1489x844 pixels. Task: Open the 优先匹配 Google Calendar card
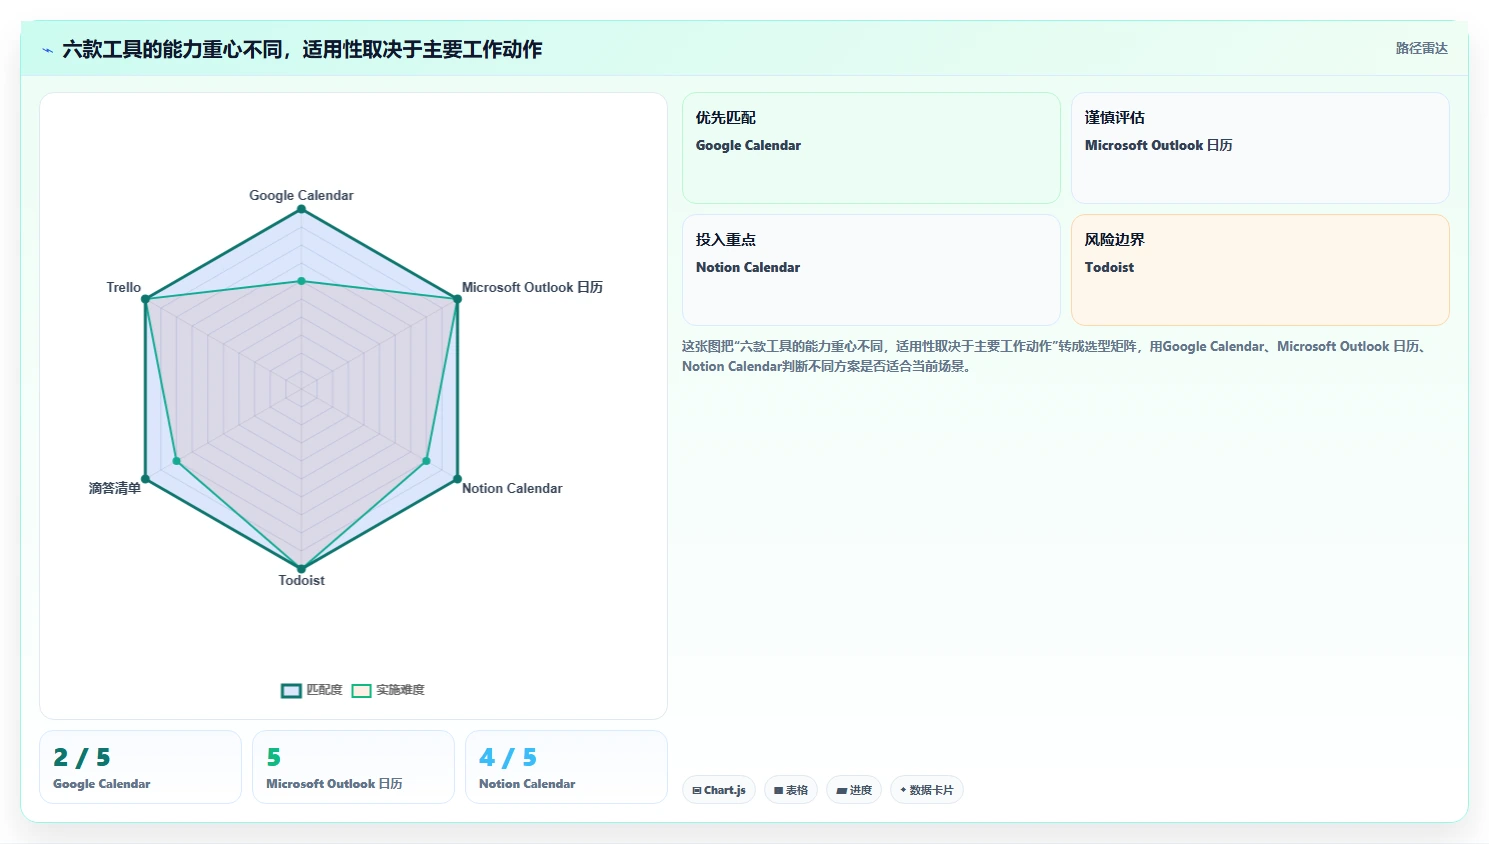pos(871,148)
